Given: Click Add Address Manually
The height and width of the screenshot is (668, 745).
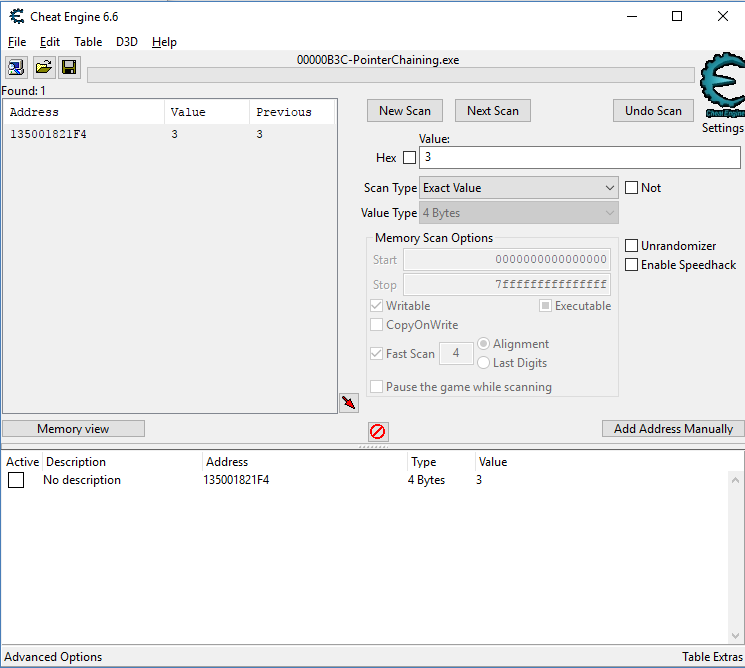Looking at the screenshot, I should coord(673,429).
